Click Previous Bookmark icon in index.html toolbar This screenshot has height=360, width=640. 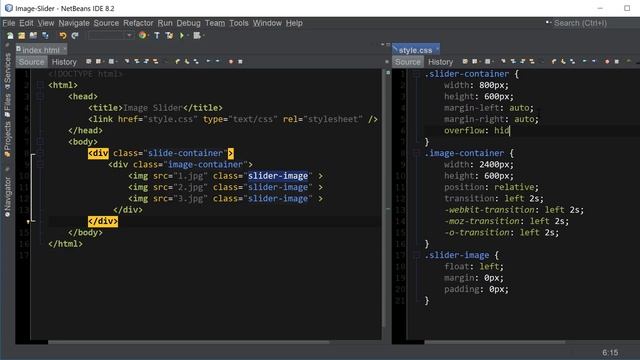tap(178, 61)
